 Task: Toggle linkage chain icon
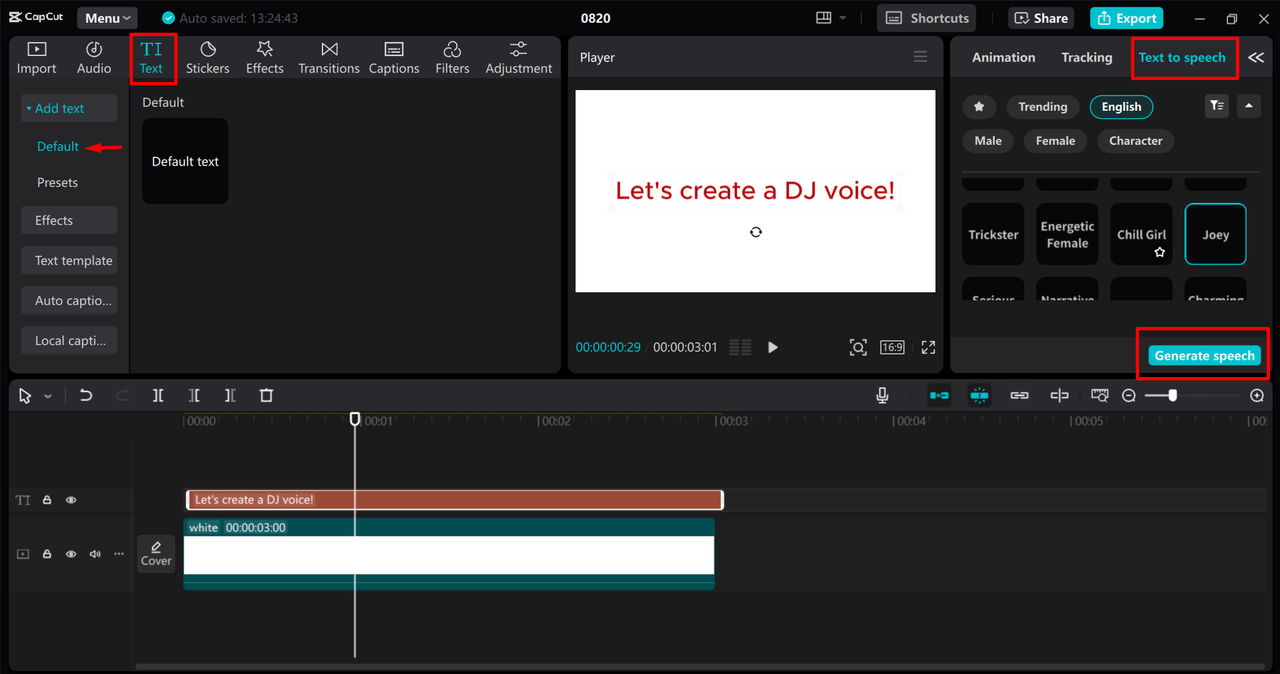point(1019,396)
